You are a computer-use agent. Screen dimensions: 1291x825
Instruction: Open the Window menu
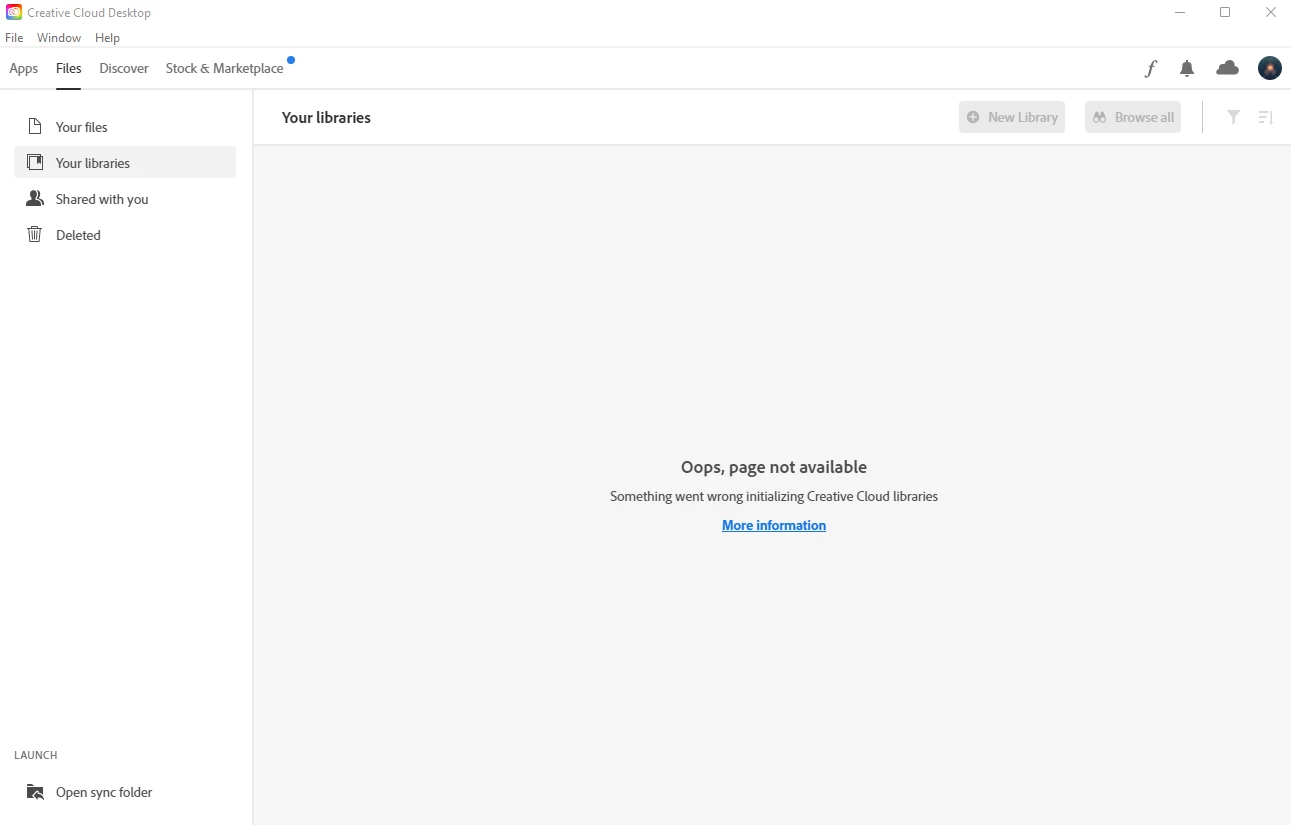(x=59, y=38)
